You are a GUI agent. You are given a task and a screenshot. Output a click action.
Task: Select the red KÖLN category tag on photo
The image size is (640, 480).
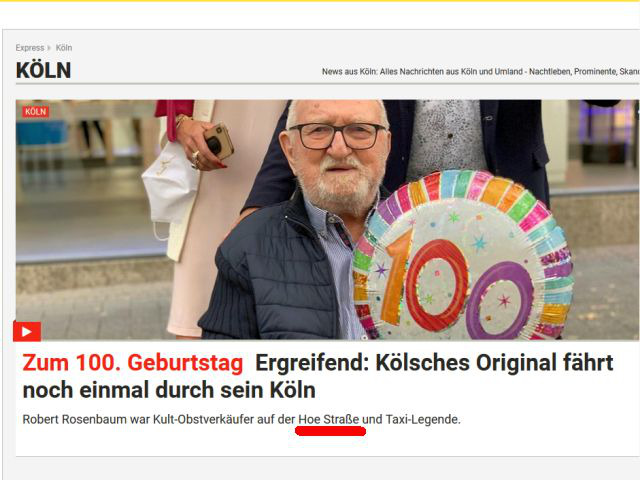click(x=36, y=111)
